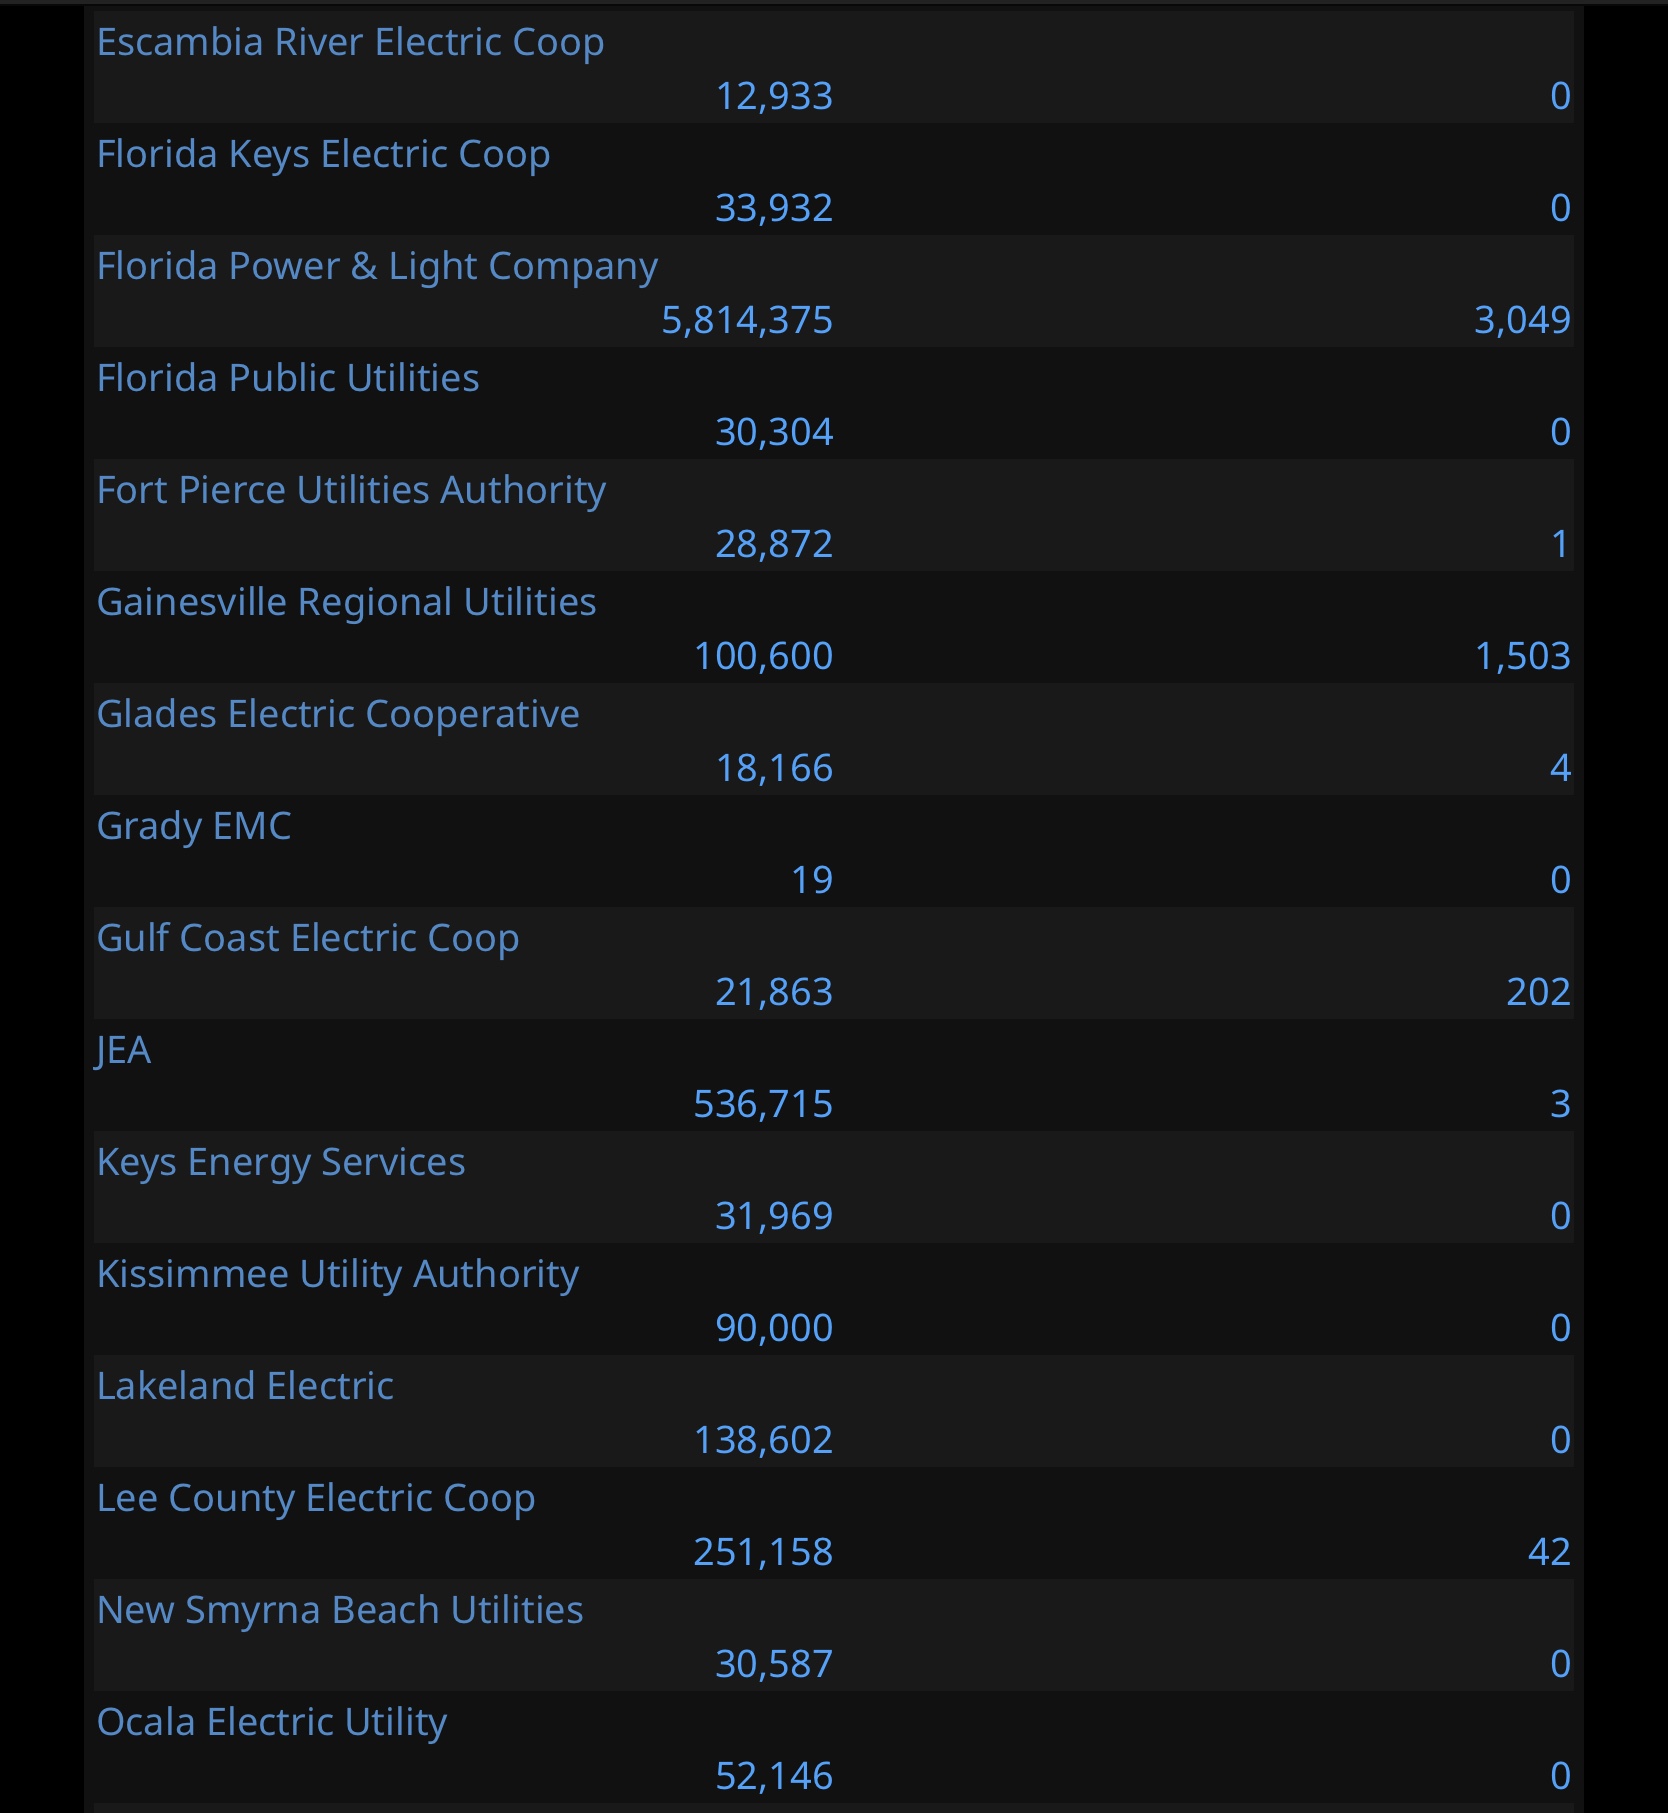Select Gulf Coast Electric Coop

pyautogui.click(x=308, y=939)
